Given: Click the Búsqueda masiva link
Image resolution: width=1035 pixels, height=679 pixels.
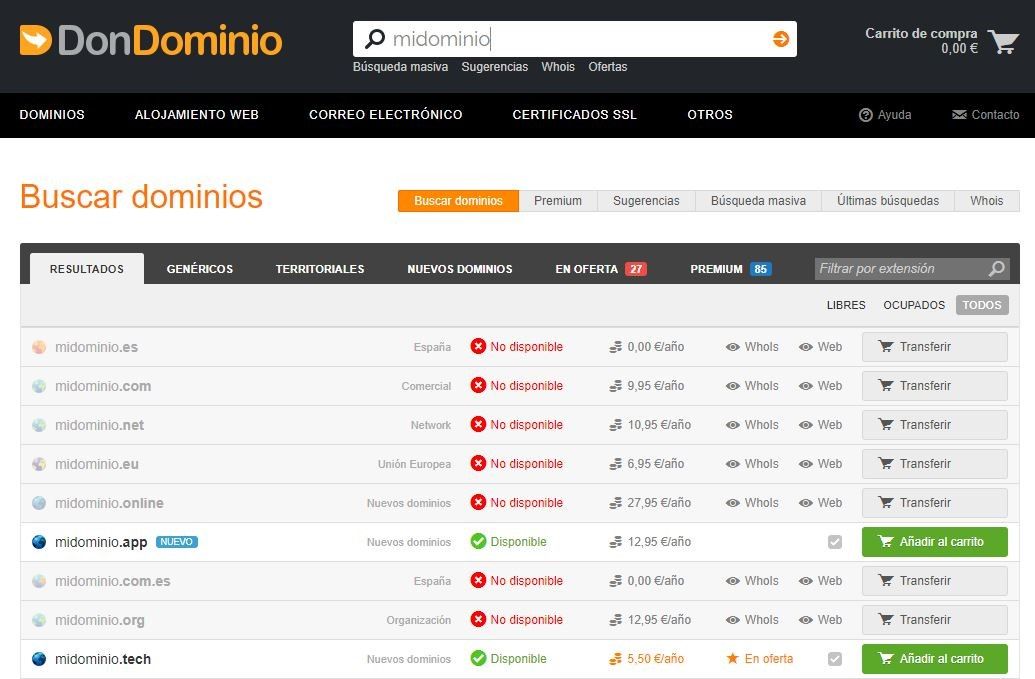Looking at the screenshot, I should pos(399,66).
